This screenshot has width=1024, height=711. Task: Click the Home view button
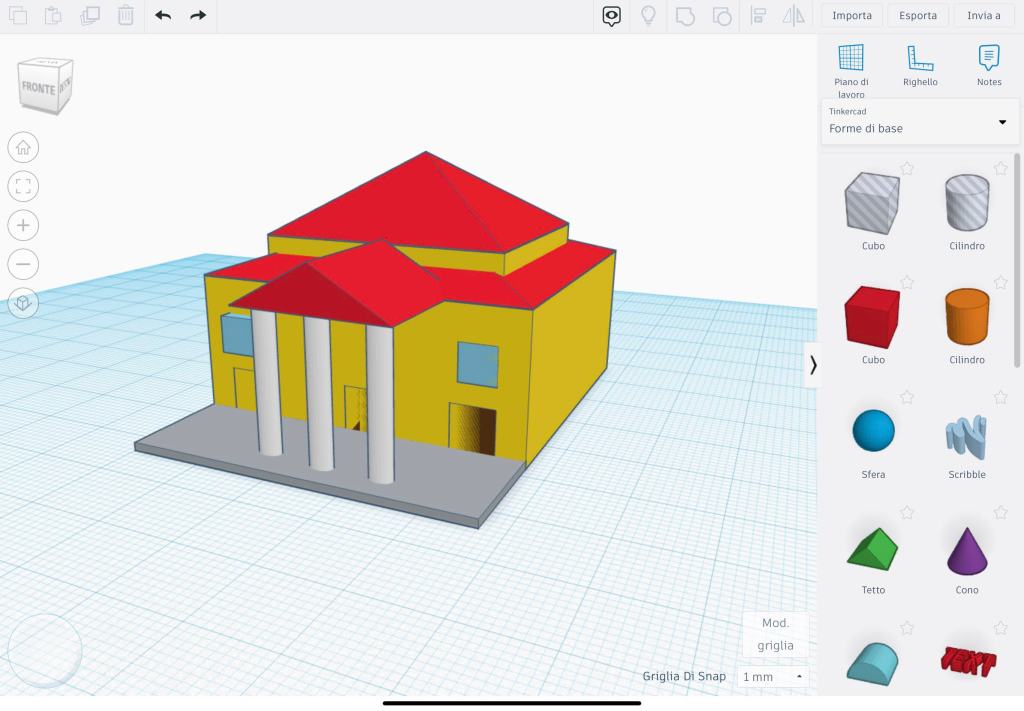click(23, 148)
